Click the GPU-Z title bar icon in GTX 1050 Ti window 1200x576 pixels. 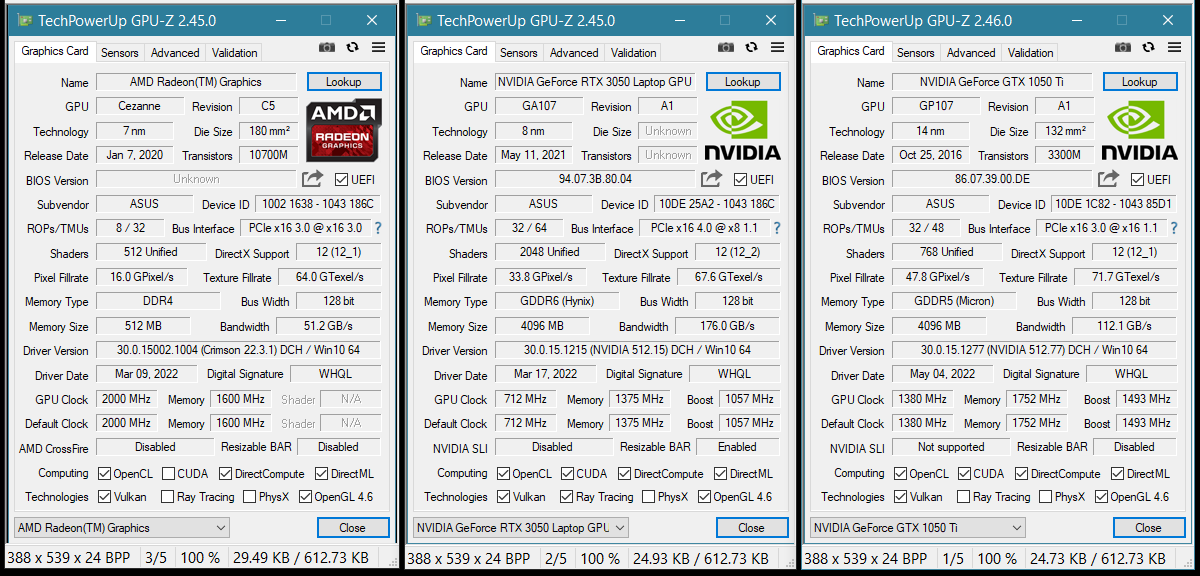[x=821, y=21]
